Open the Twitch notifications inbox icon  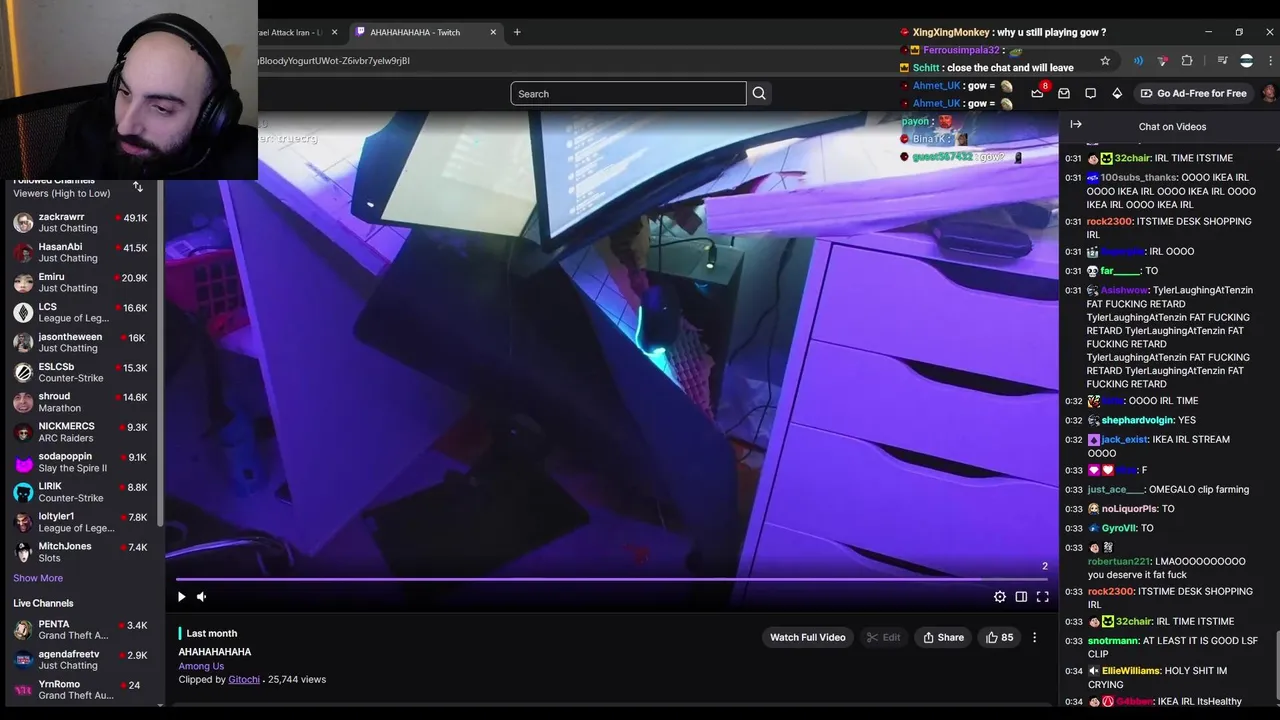point(1064,93)
